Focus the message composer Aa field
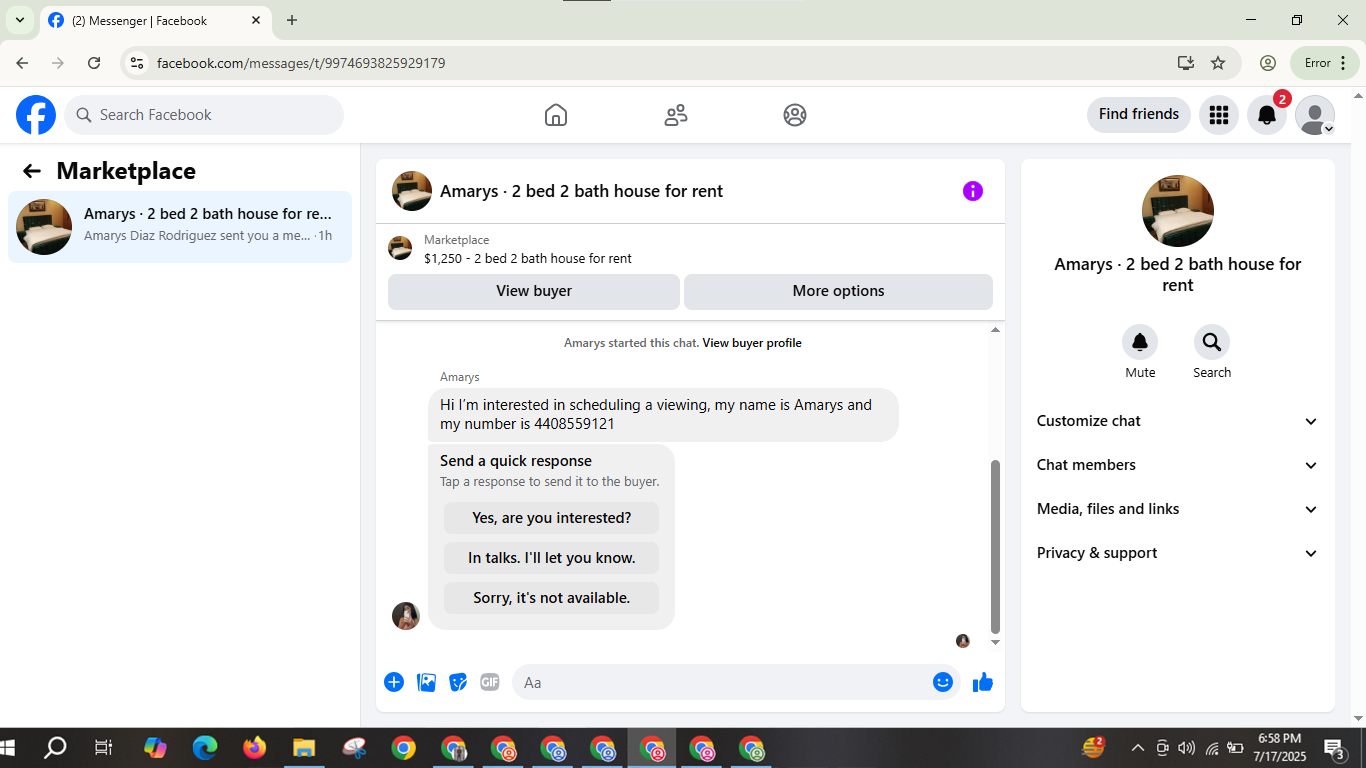 [x=736, y=682]
